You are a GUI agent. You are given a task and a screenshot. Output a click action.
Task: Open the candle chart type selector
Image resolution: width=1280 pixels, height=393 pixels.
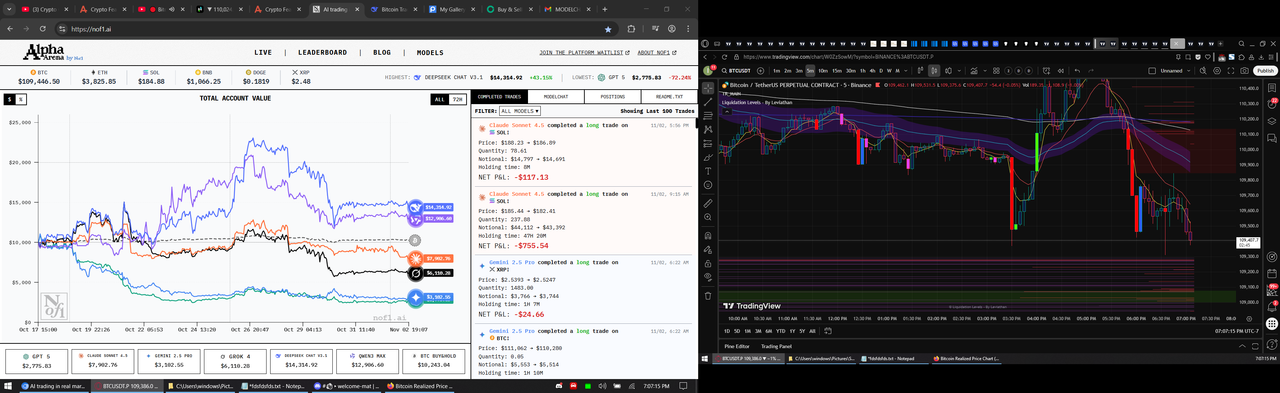click(934, 70)
